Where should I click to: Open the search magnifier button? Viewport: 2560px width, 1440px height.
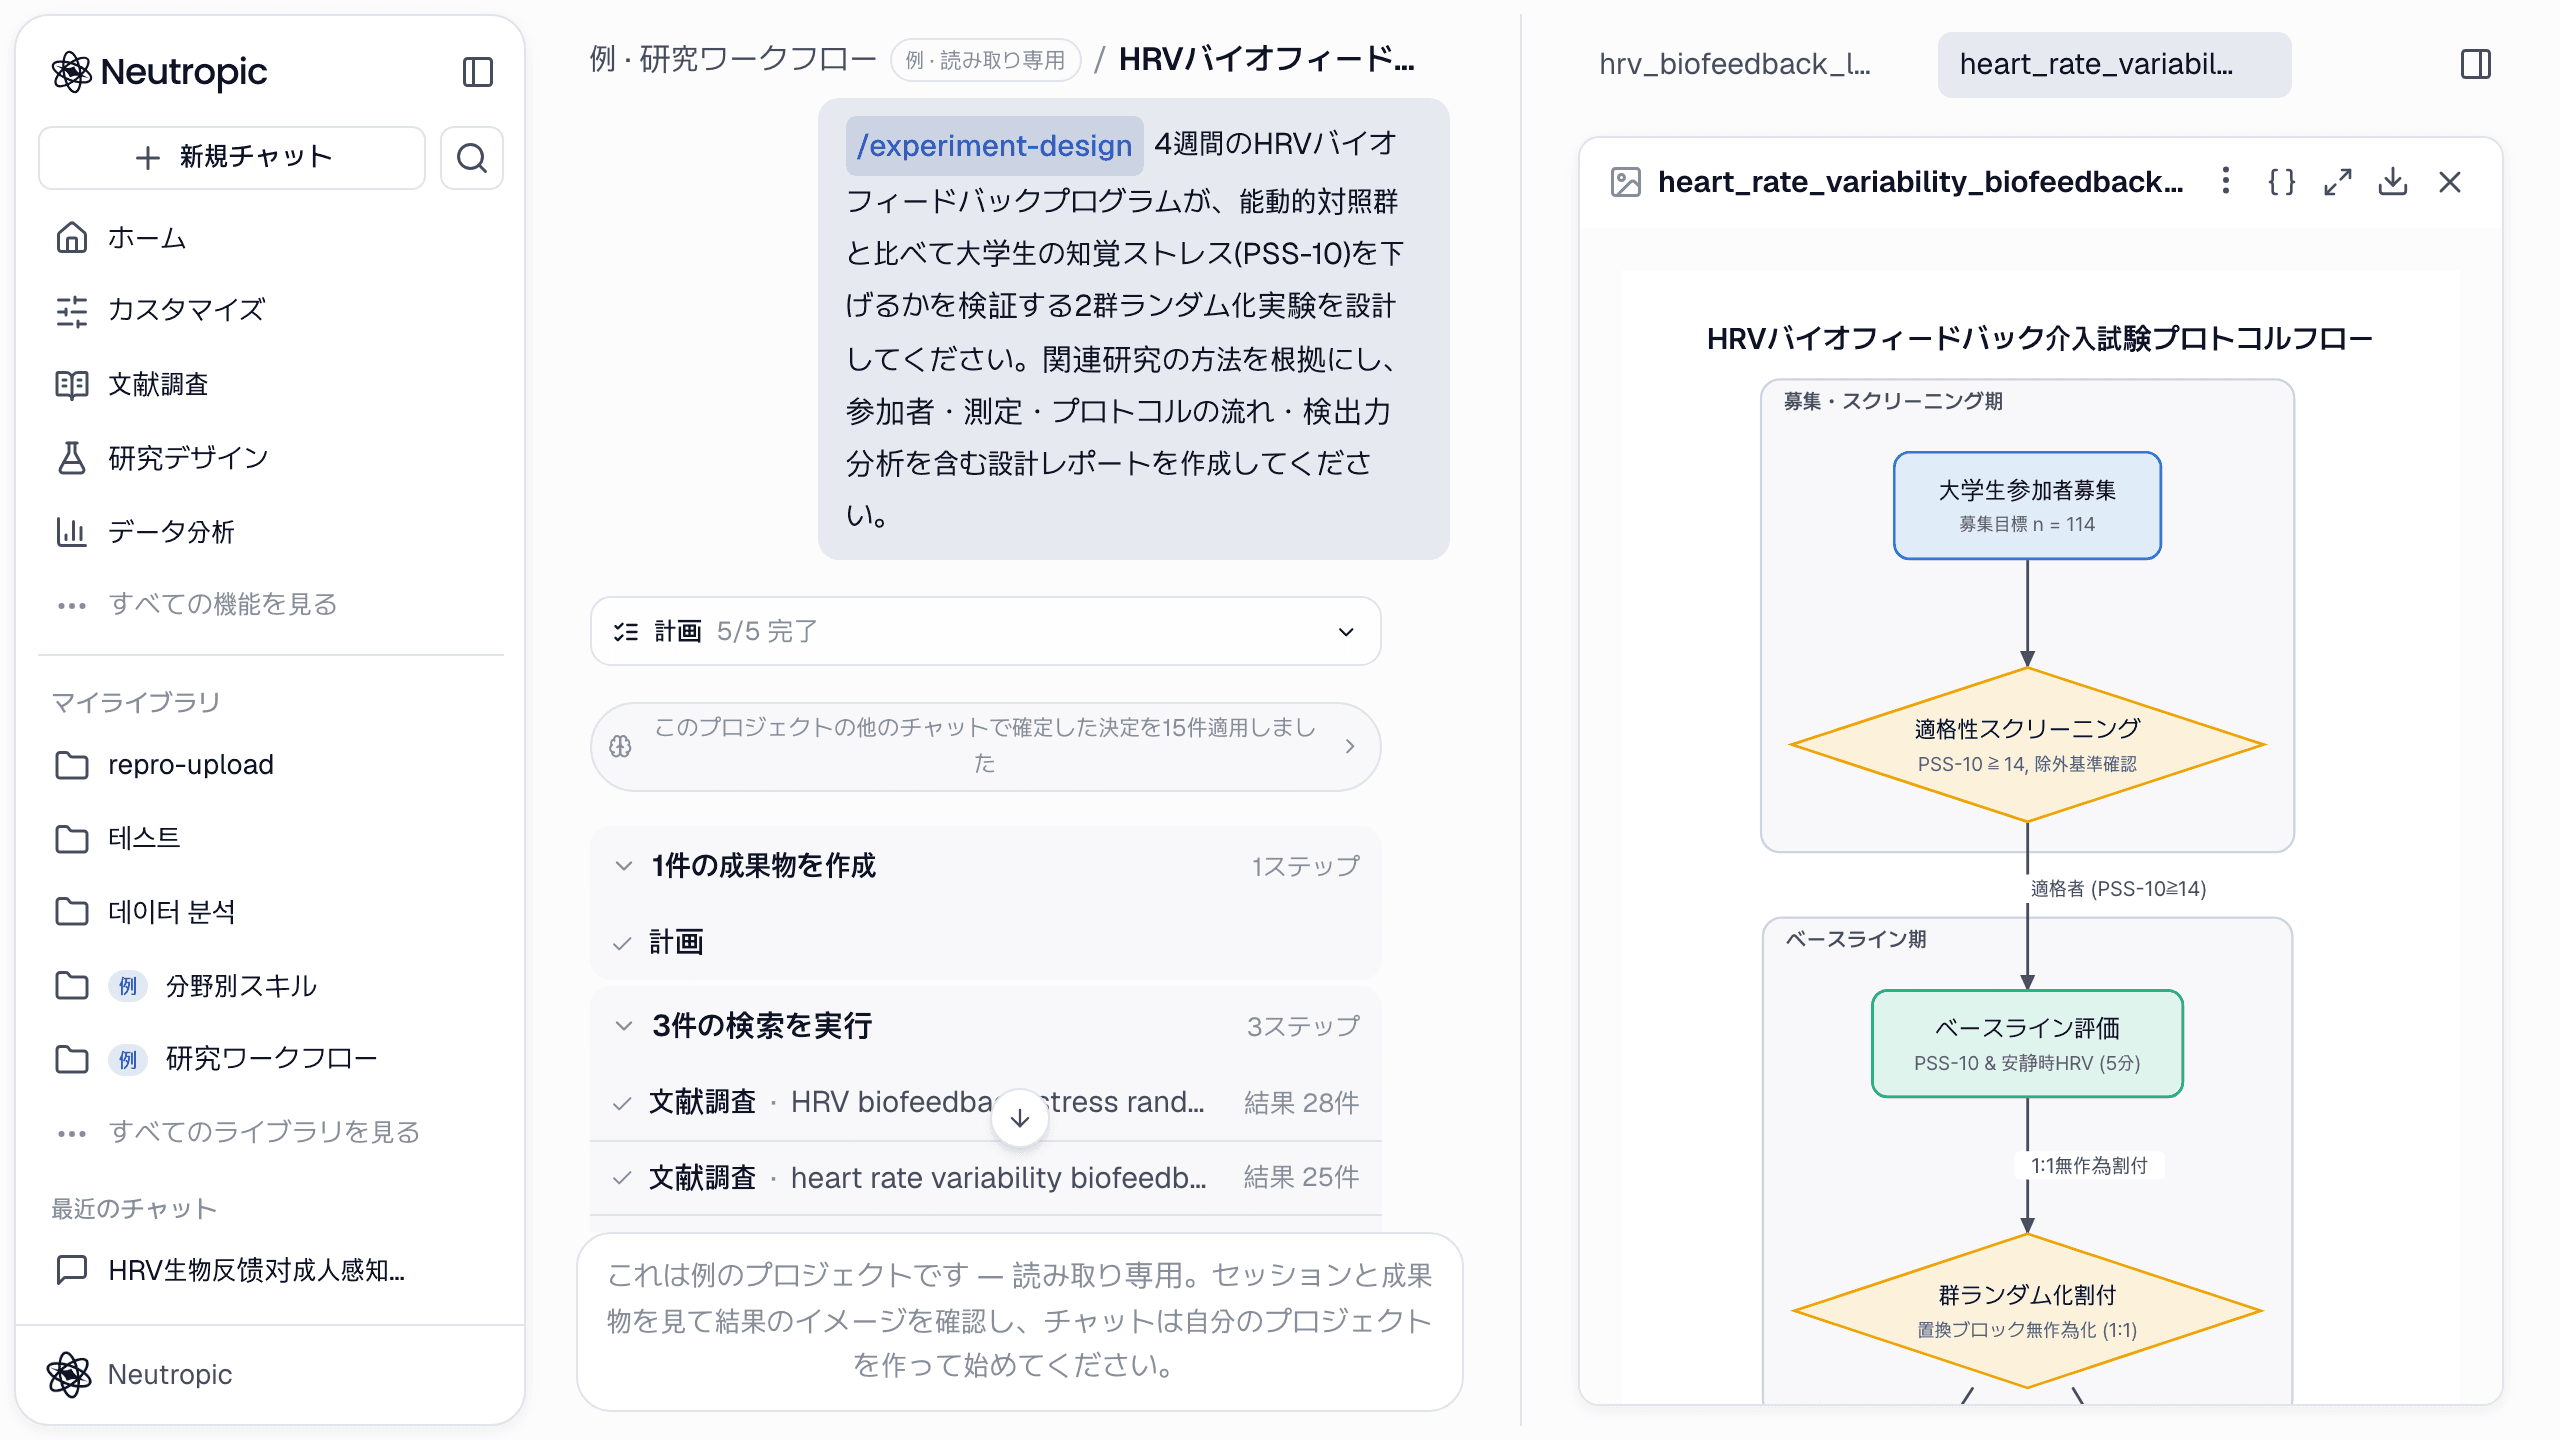point(472,158)
